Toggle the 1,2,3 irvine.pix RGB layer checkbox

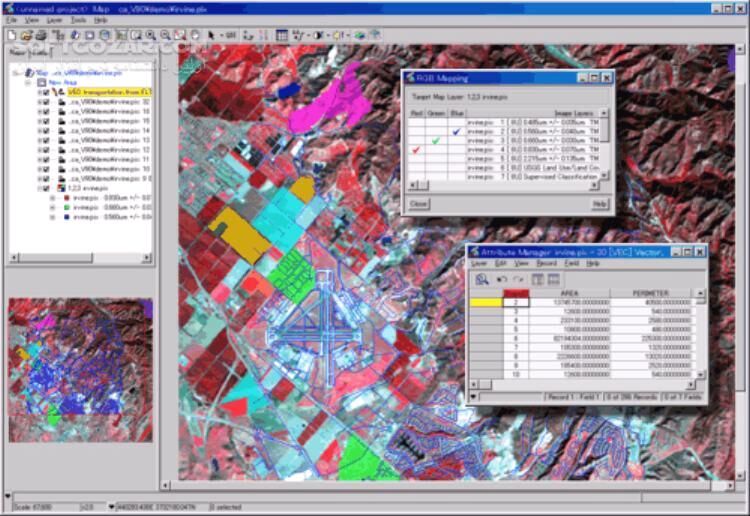coord(46,188)
